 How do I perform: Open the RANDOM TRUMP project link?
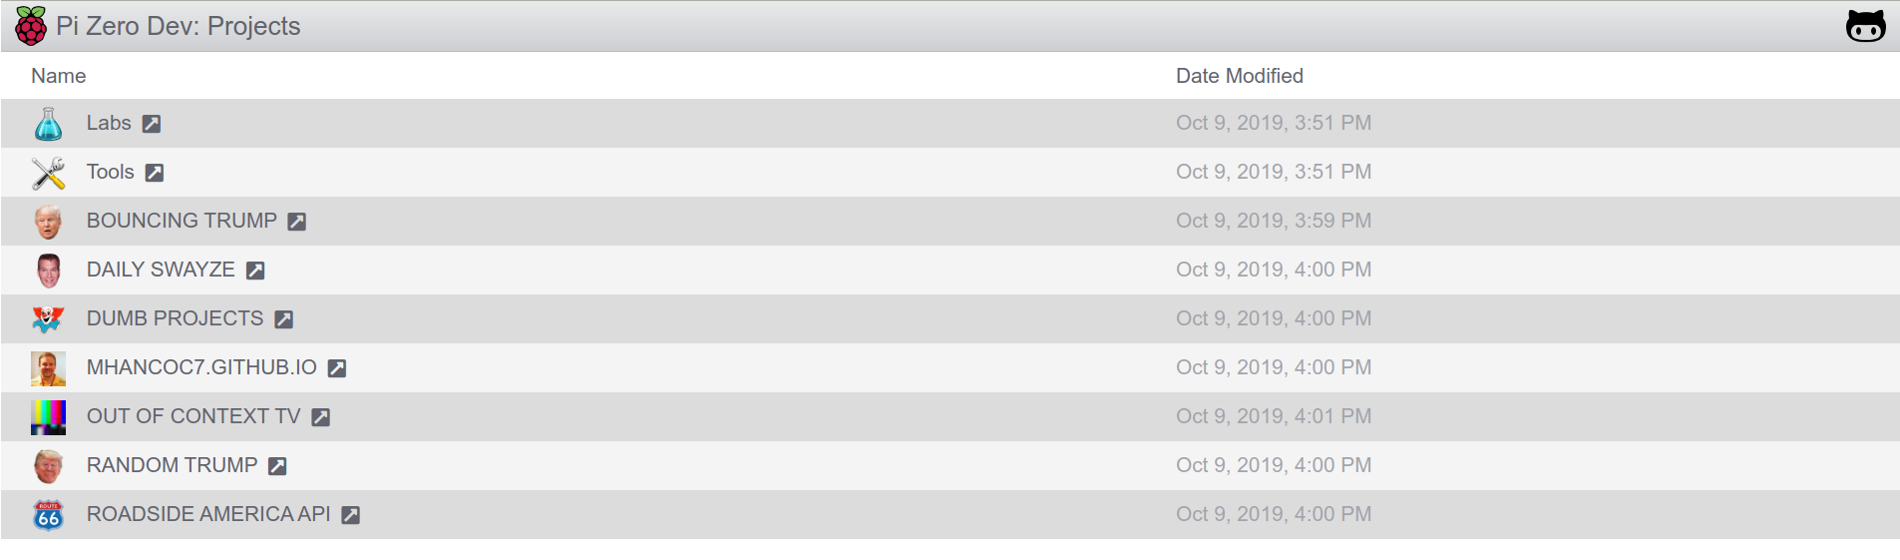pyautogui.click(x=172, y=466)
